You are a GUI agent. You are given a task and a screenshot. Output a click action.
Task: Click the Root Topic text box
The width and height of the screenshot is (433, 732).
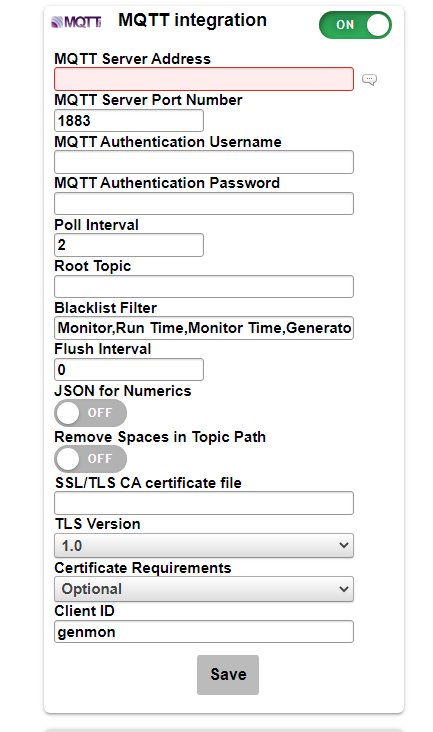tap(204, 286)
